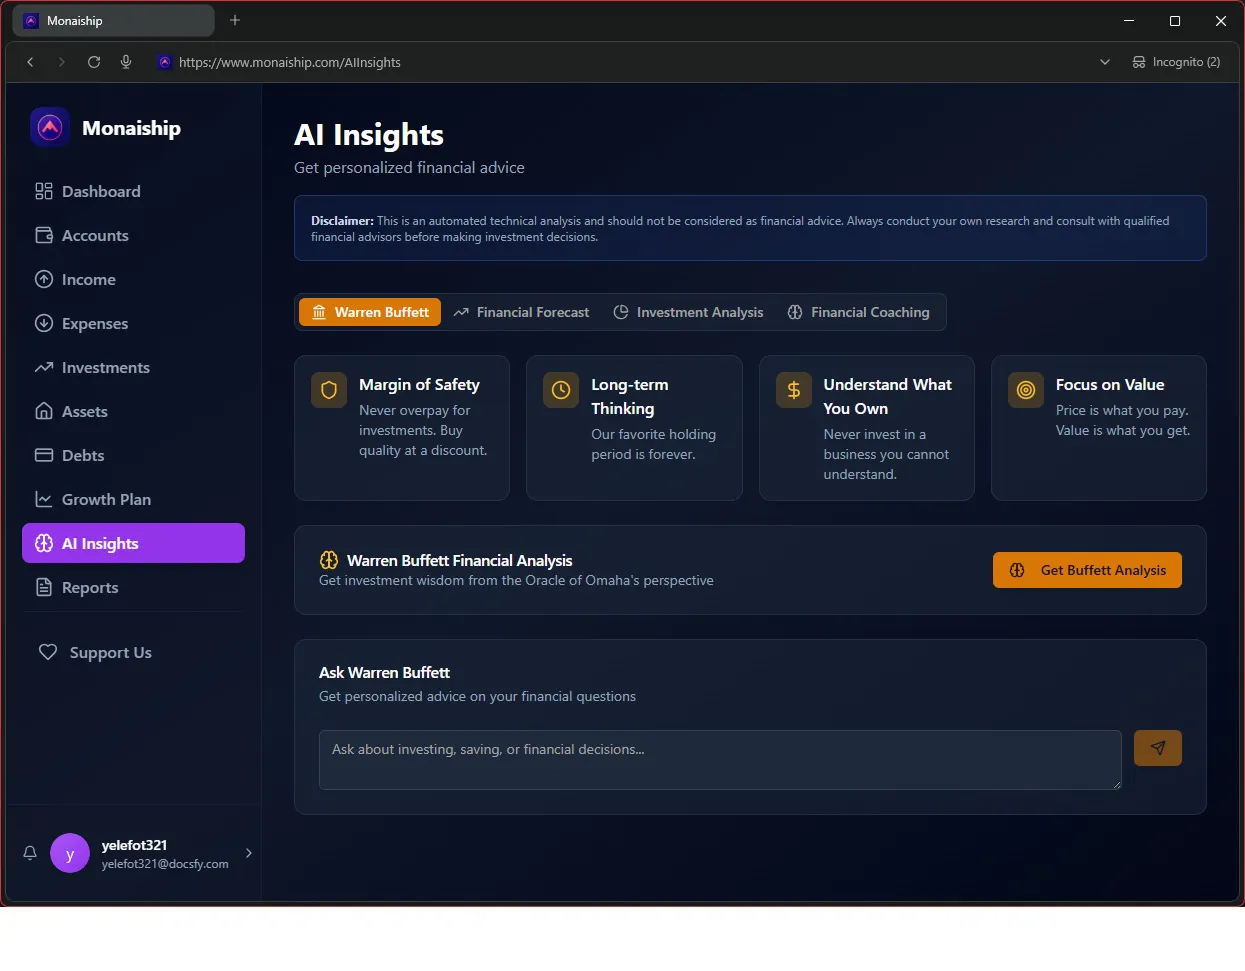This screenshot has height=971, width=1245.
Task: Click the Focus on Value target icon
Action: tap(1026, 390)
